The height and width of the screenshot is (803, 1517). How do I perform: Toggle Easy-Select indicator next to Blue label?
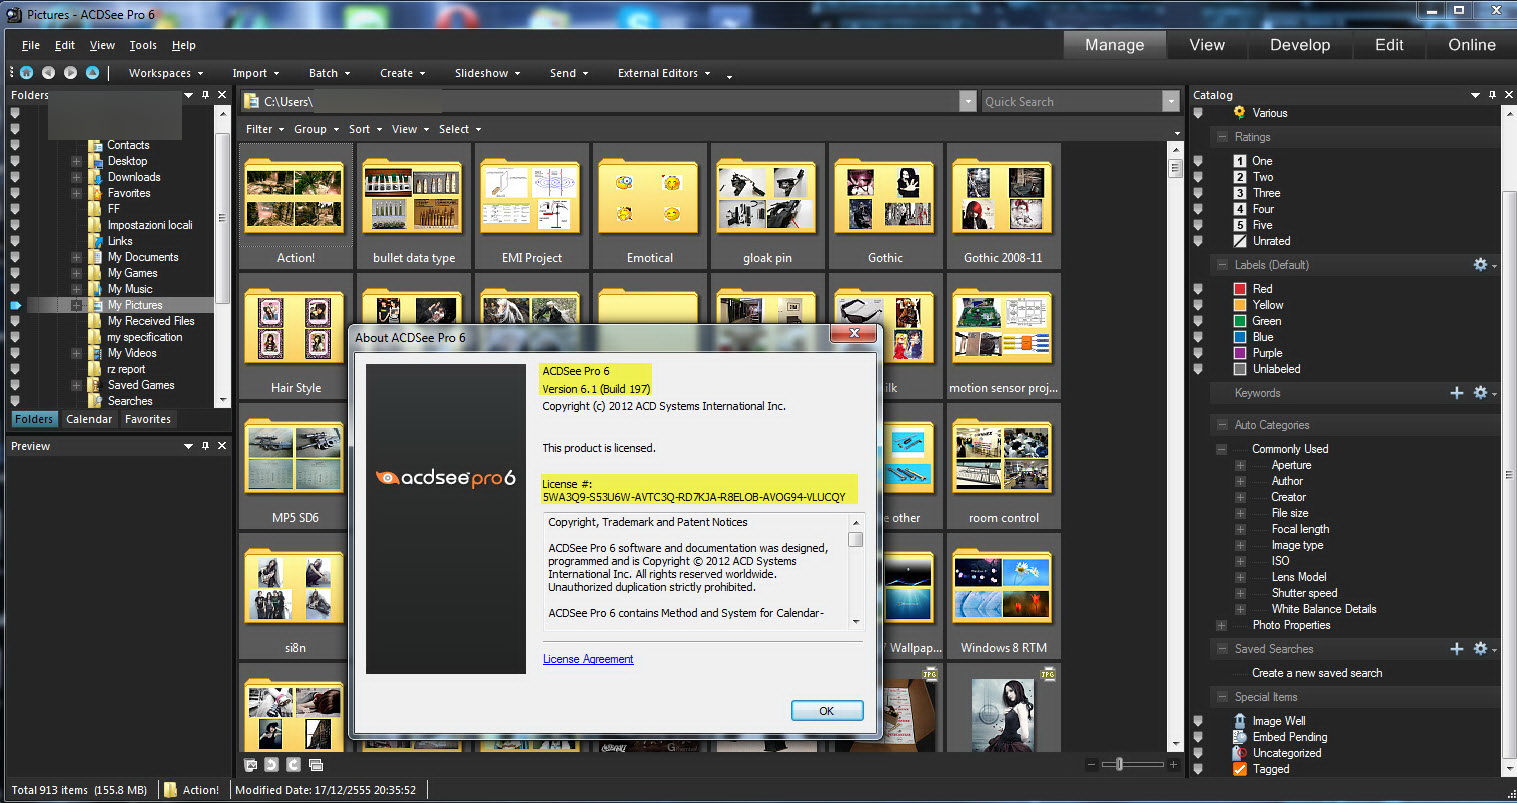point(1198,337)
